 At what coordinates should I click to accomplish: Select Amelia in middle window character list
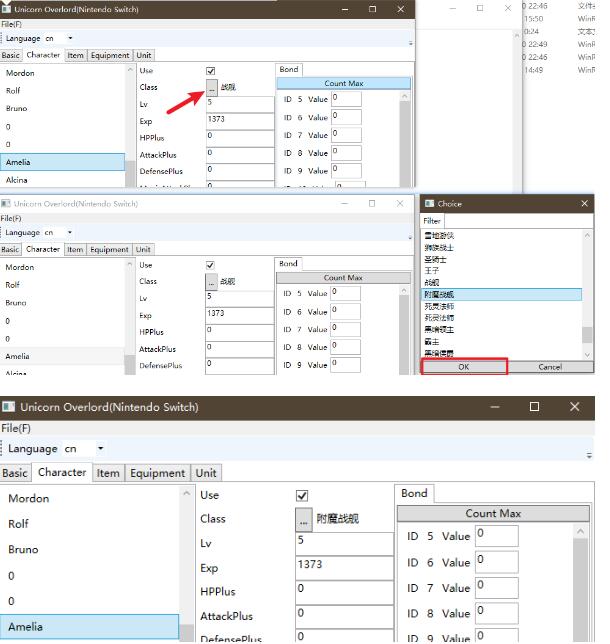(x=62, y=356)
